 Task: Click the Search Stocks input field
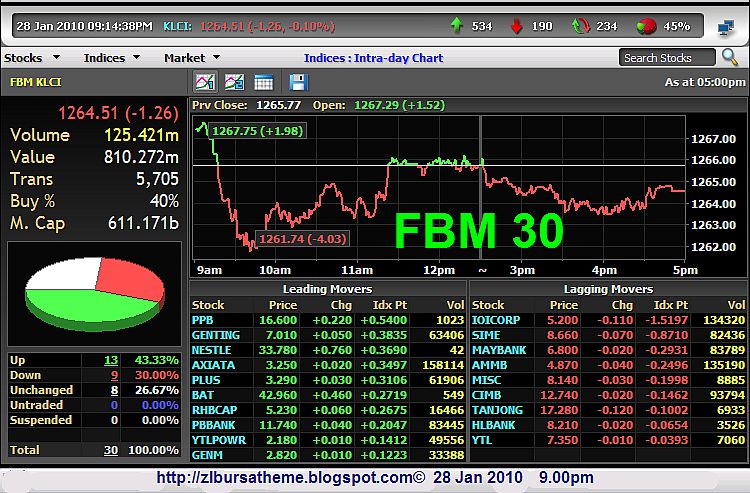pos(667,58)
